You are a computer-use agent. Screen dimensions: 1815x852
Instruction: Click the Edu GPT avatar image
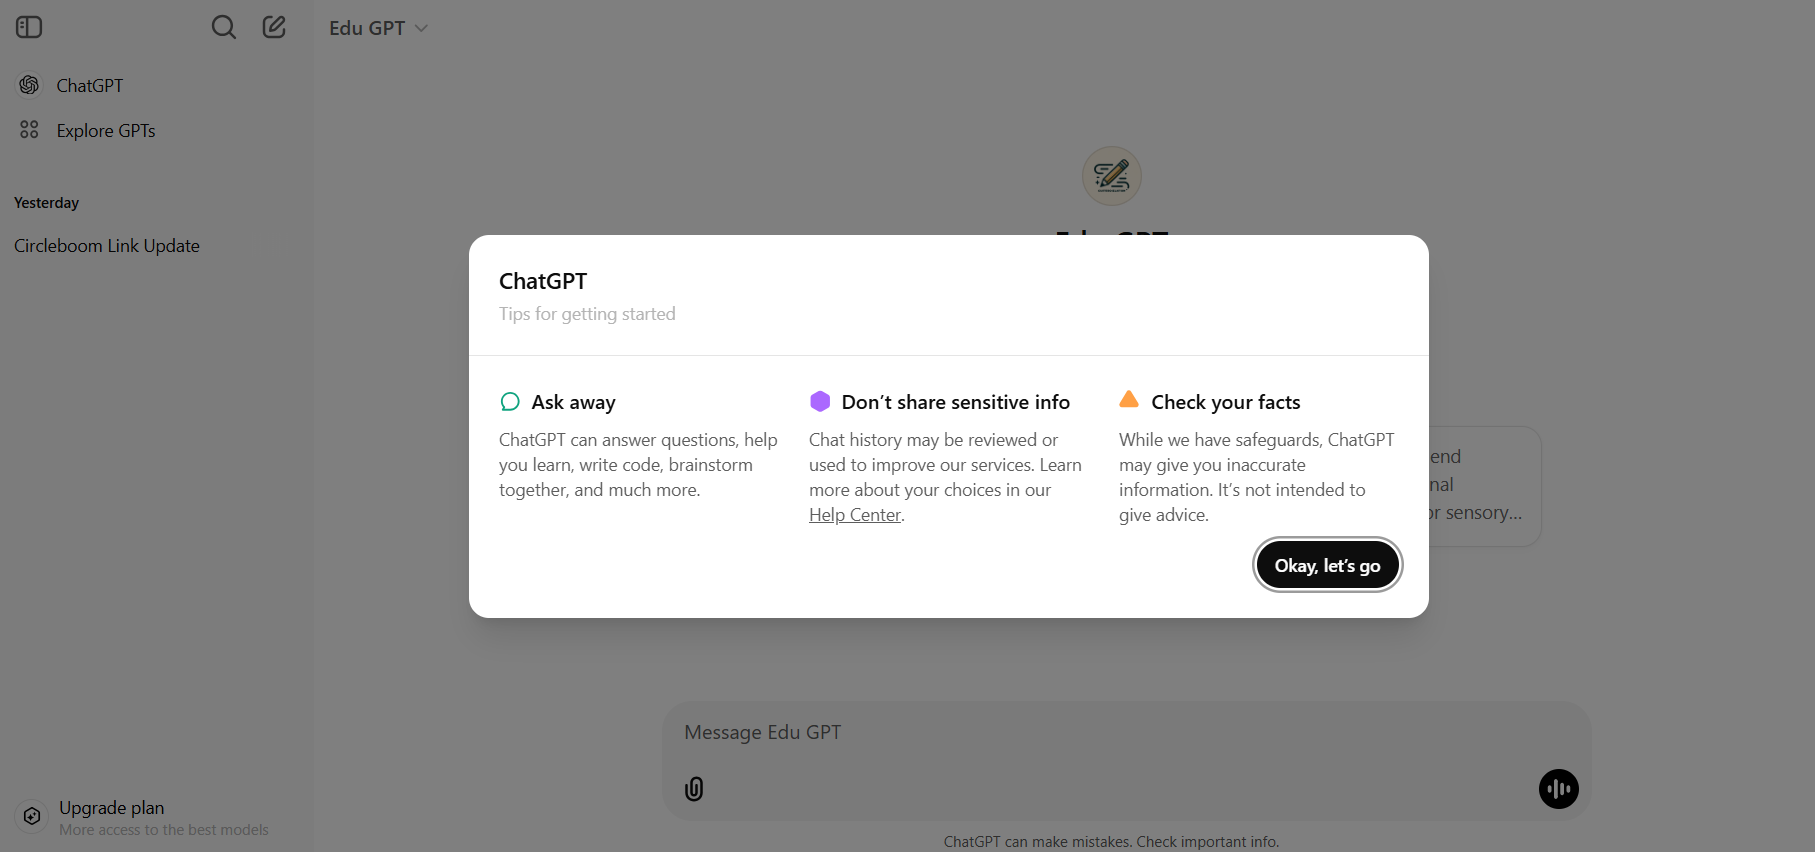point(1110,175)
